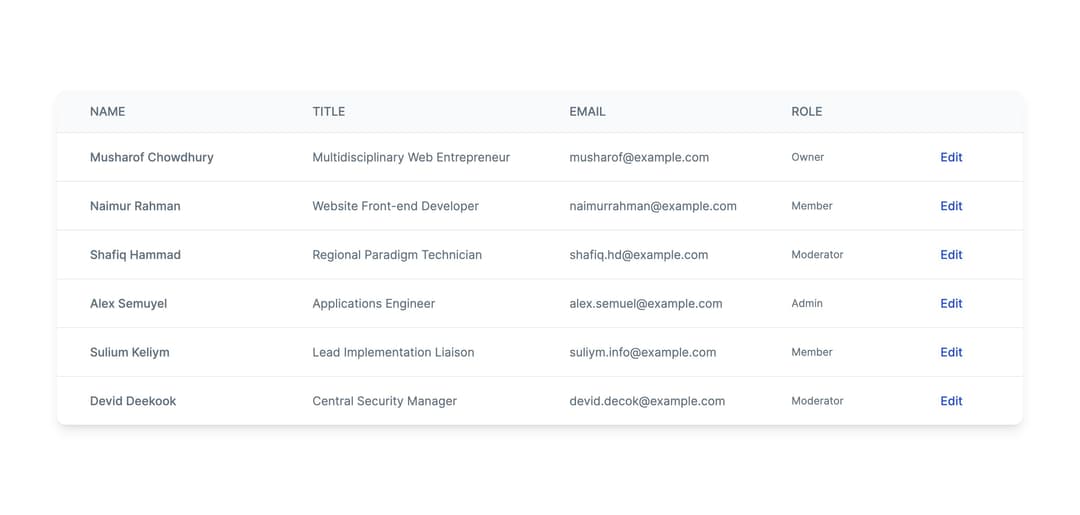The image size is (1080, 515).
Task: Open Edit for Naimur Rahman row
Action: pos(950,206)
